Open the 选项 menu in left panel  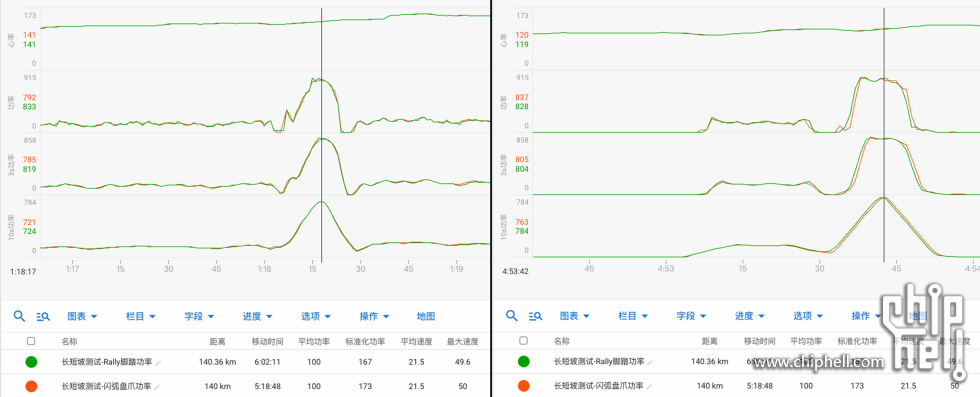(316, 316)
